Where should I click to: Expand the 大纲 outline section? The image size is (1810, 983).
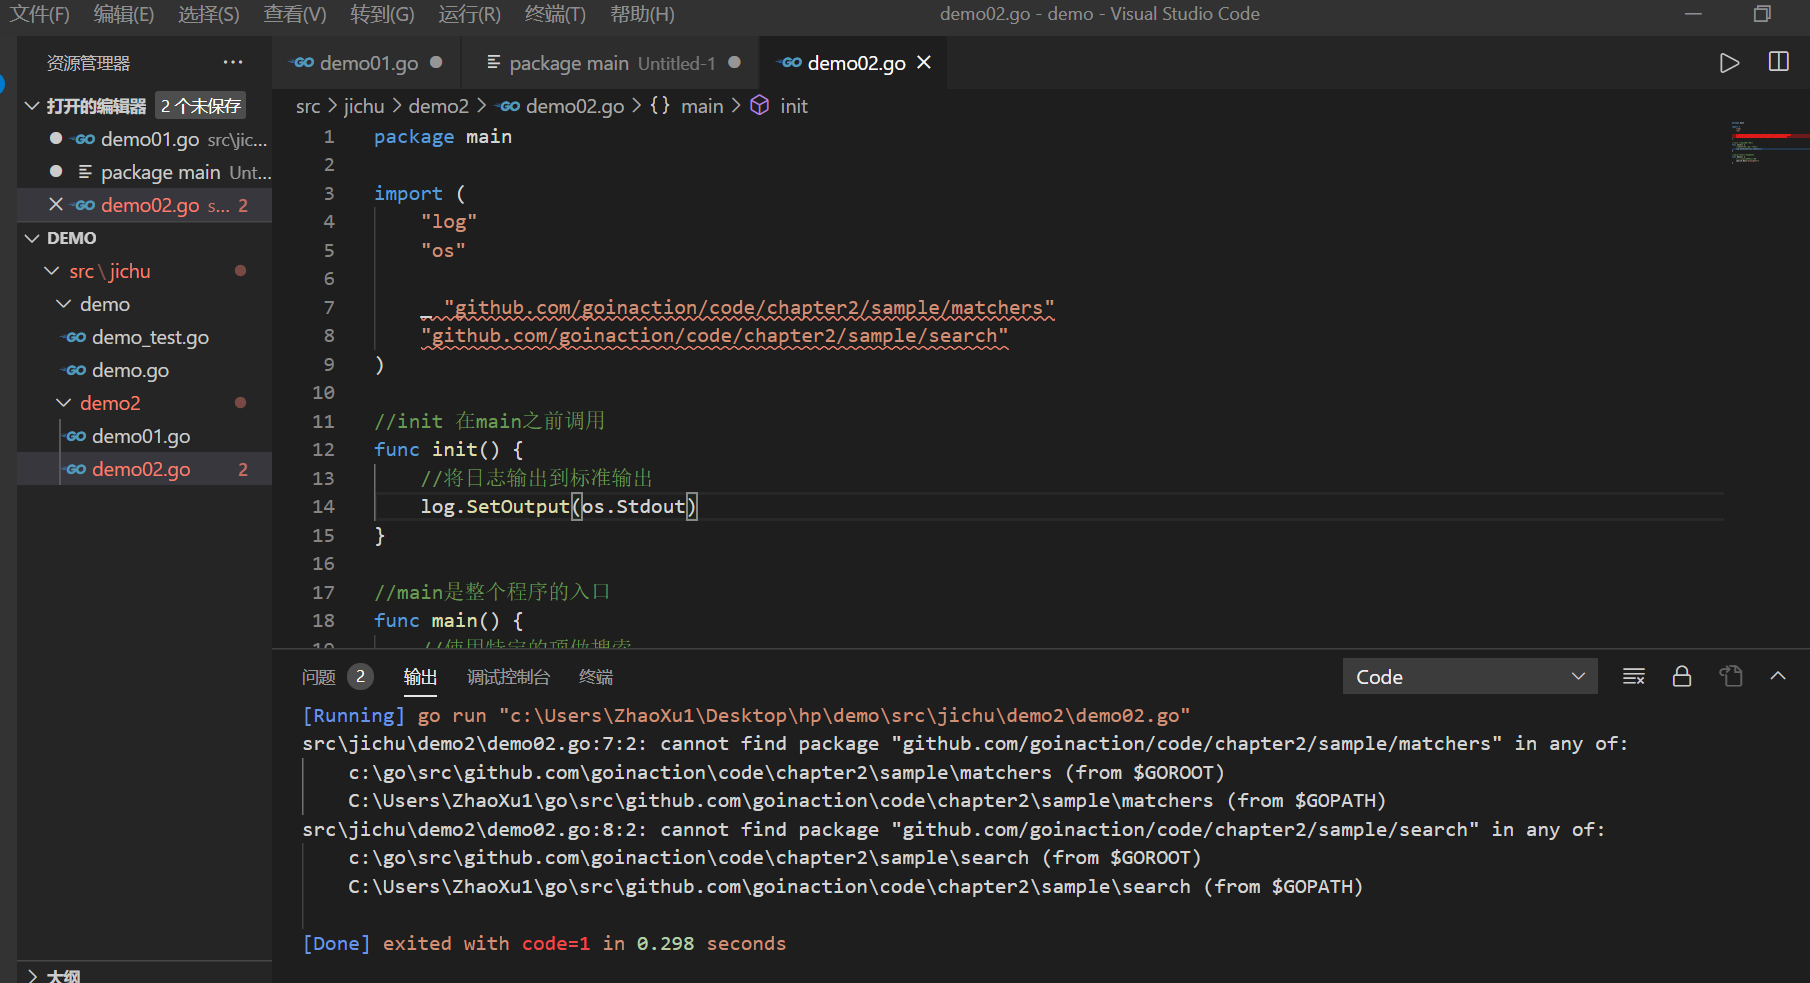pyautogui.click(x=32, y=975)
